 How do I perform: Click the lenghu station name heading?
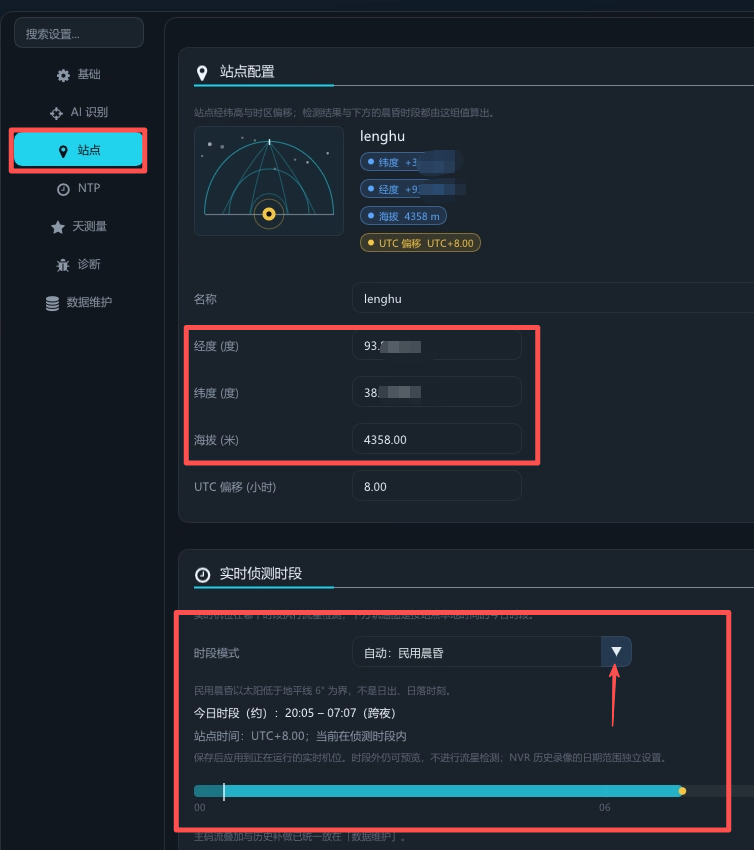point(382,136)
